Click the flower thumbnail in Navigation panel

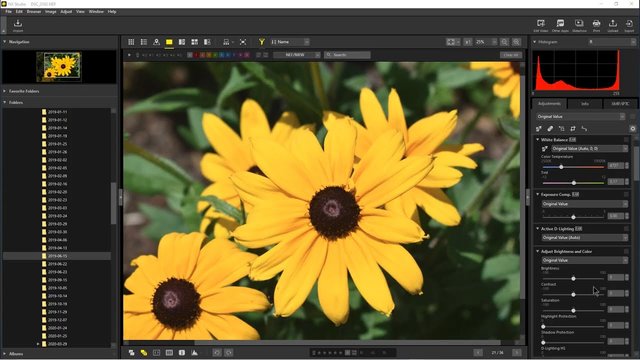[58, 67]
